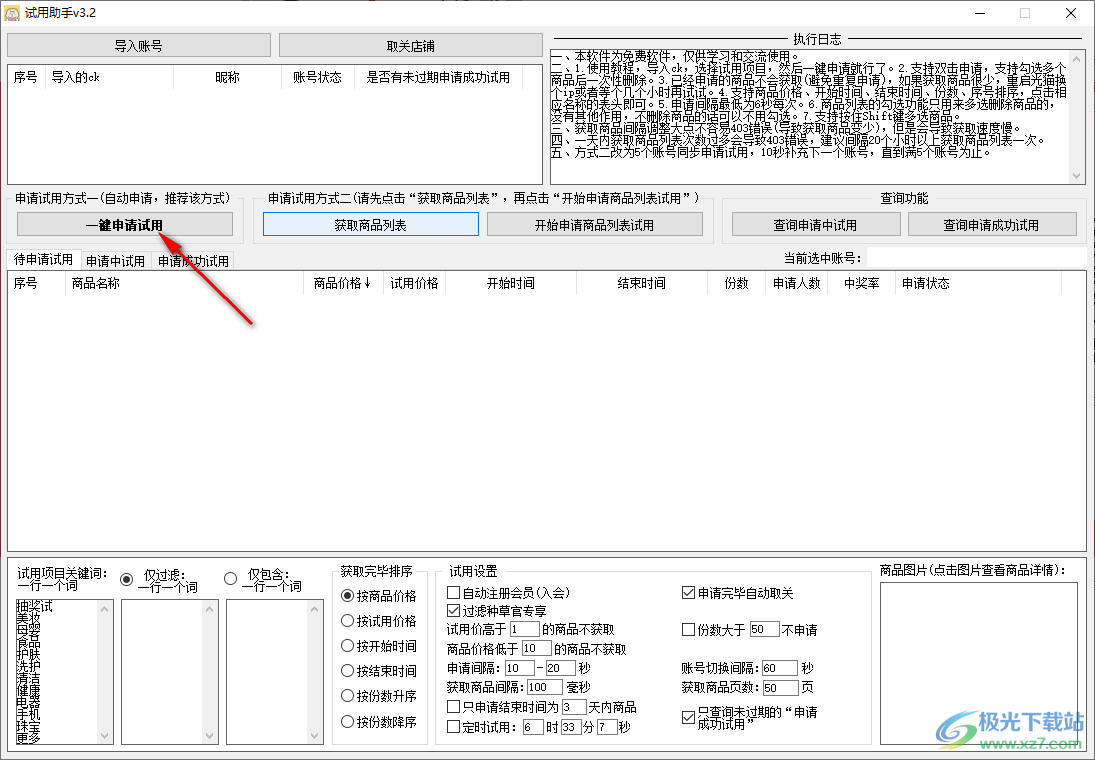The width and height of the screenshot is (1095, 760).
Task: Enable 只申请结束时间为 checkbox
Action: pos(453,707)
